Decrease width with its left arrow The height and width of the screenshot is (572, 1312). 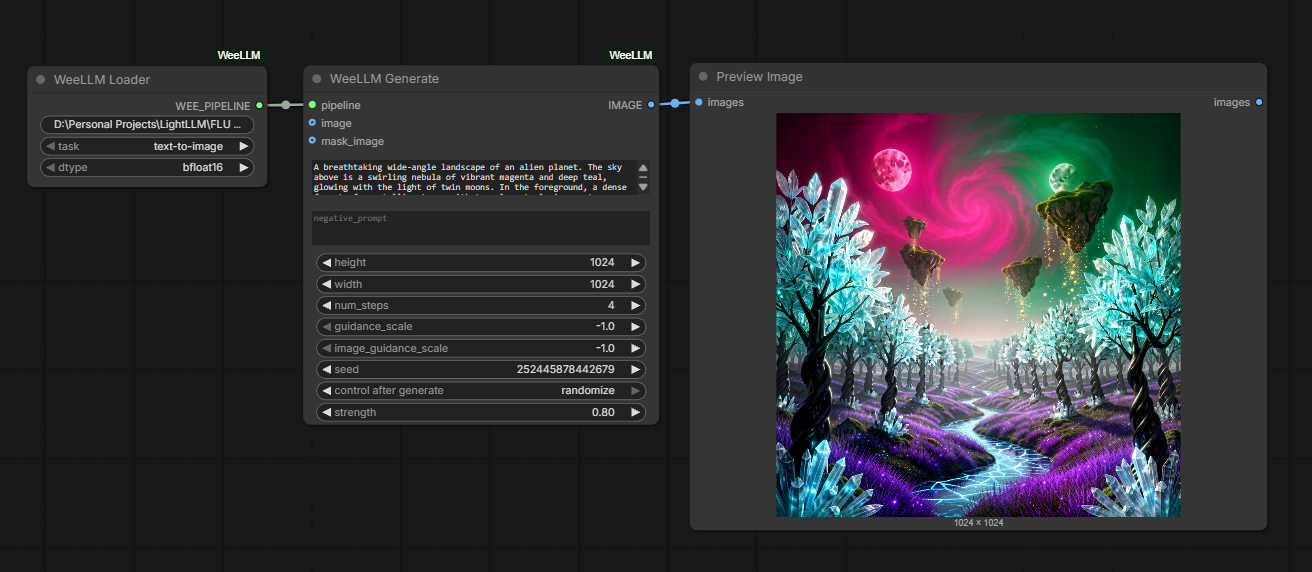(325, 284)
